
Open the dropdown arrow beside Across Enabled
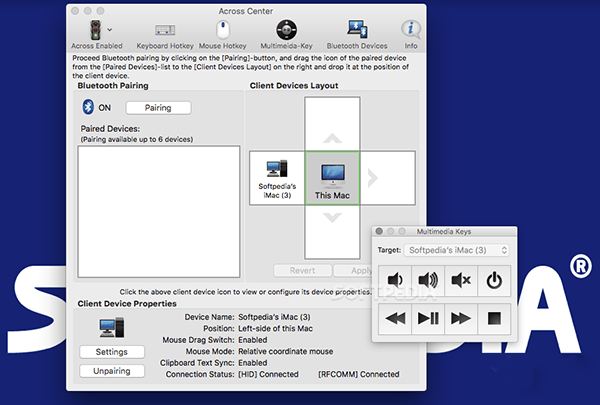point(109,29)
